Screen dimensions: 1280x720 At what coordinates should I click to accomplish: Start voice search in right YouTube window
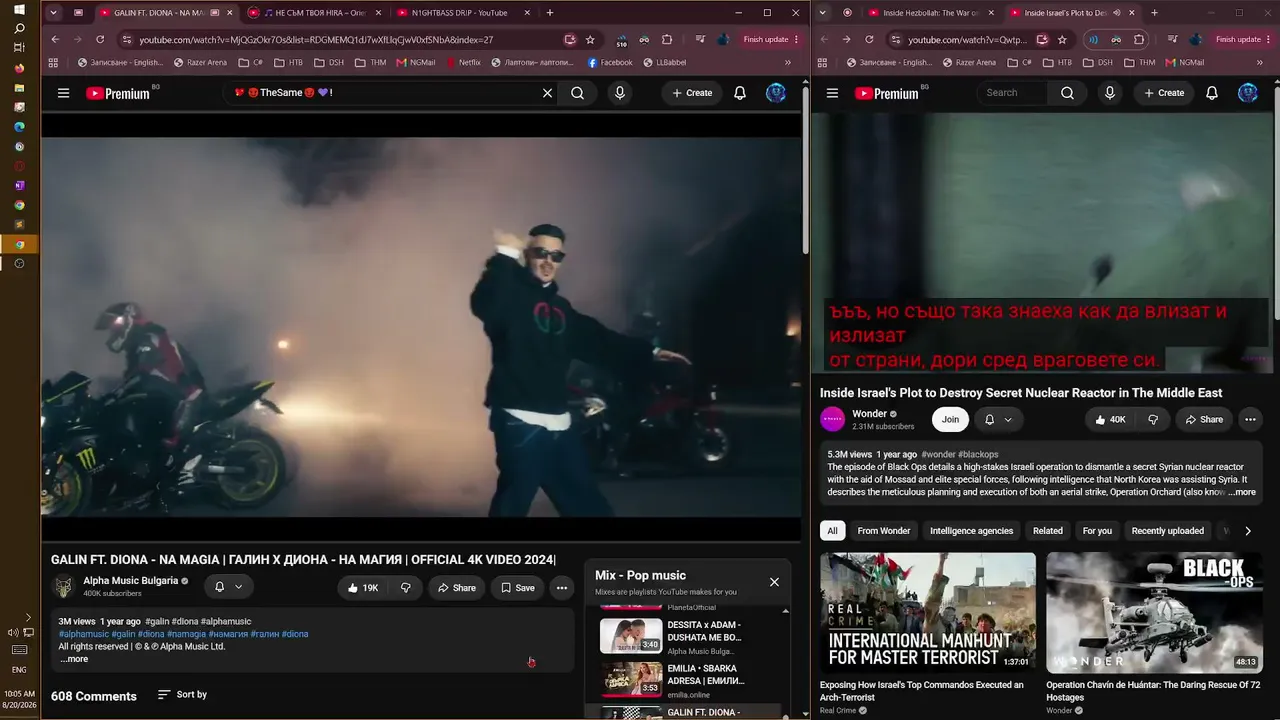[1109, 93]
